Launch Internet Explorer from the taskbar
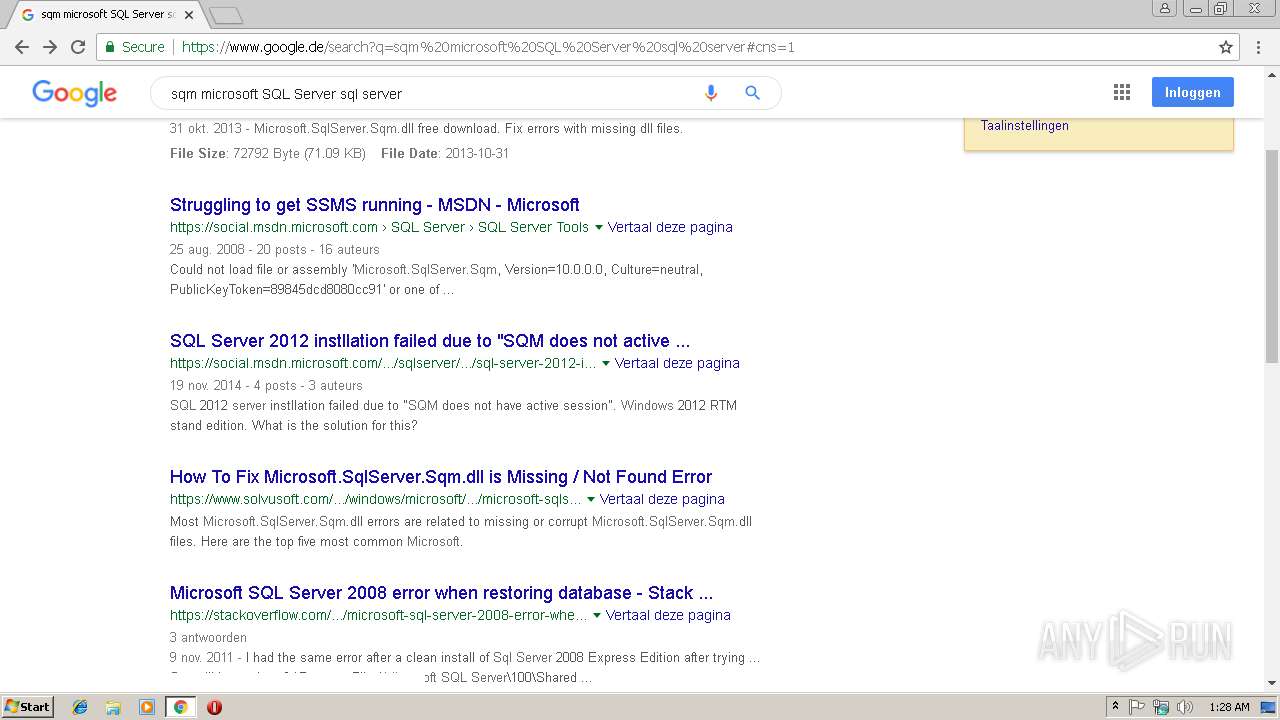Screen dimensions: 1280x720 (x=80, y=707)
